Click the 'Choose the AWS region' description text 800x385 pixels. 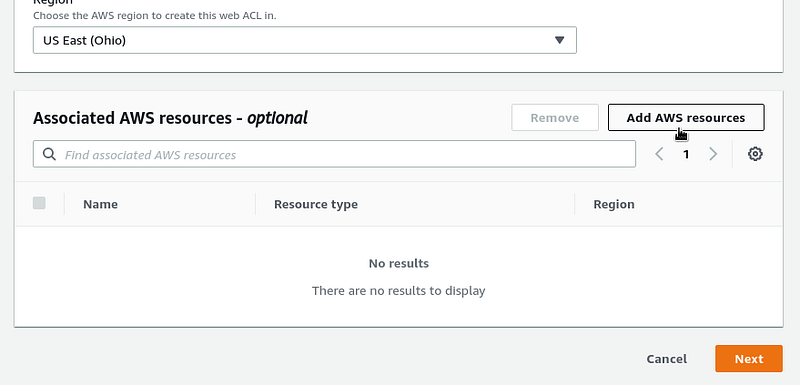(155, 15)
